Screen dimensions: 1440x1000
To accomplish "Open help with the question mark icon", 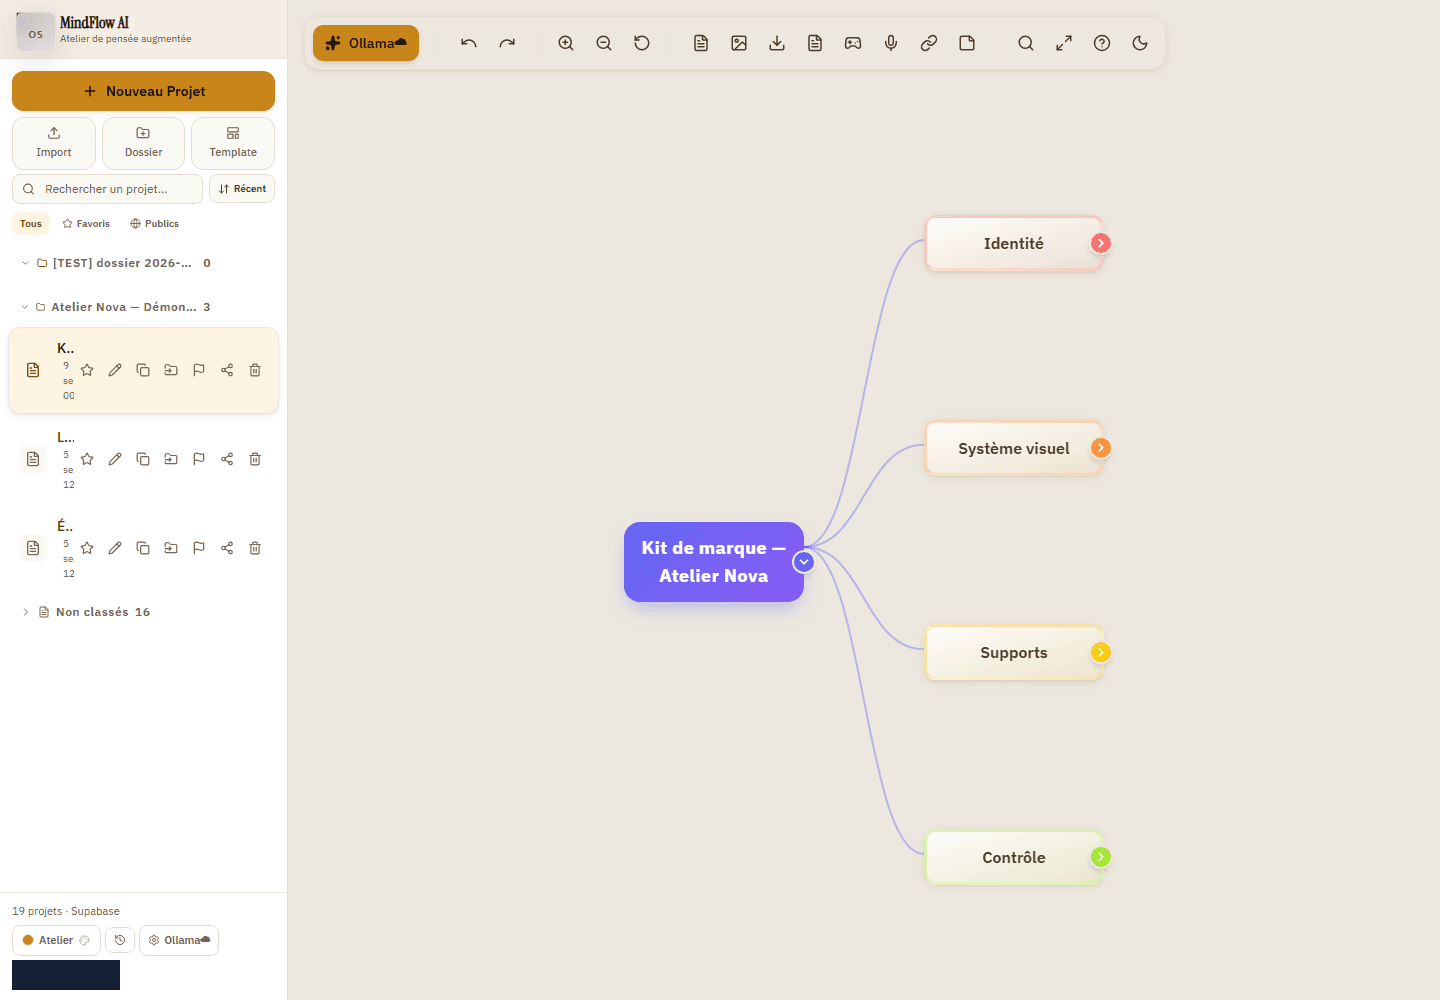I will 1102,43.
